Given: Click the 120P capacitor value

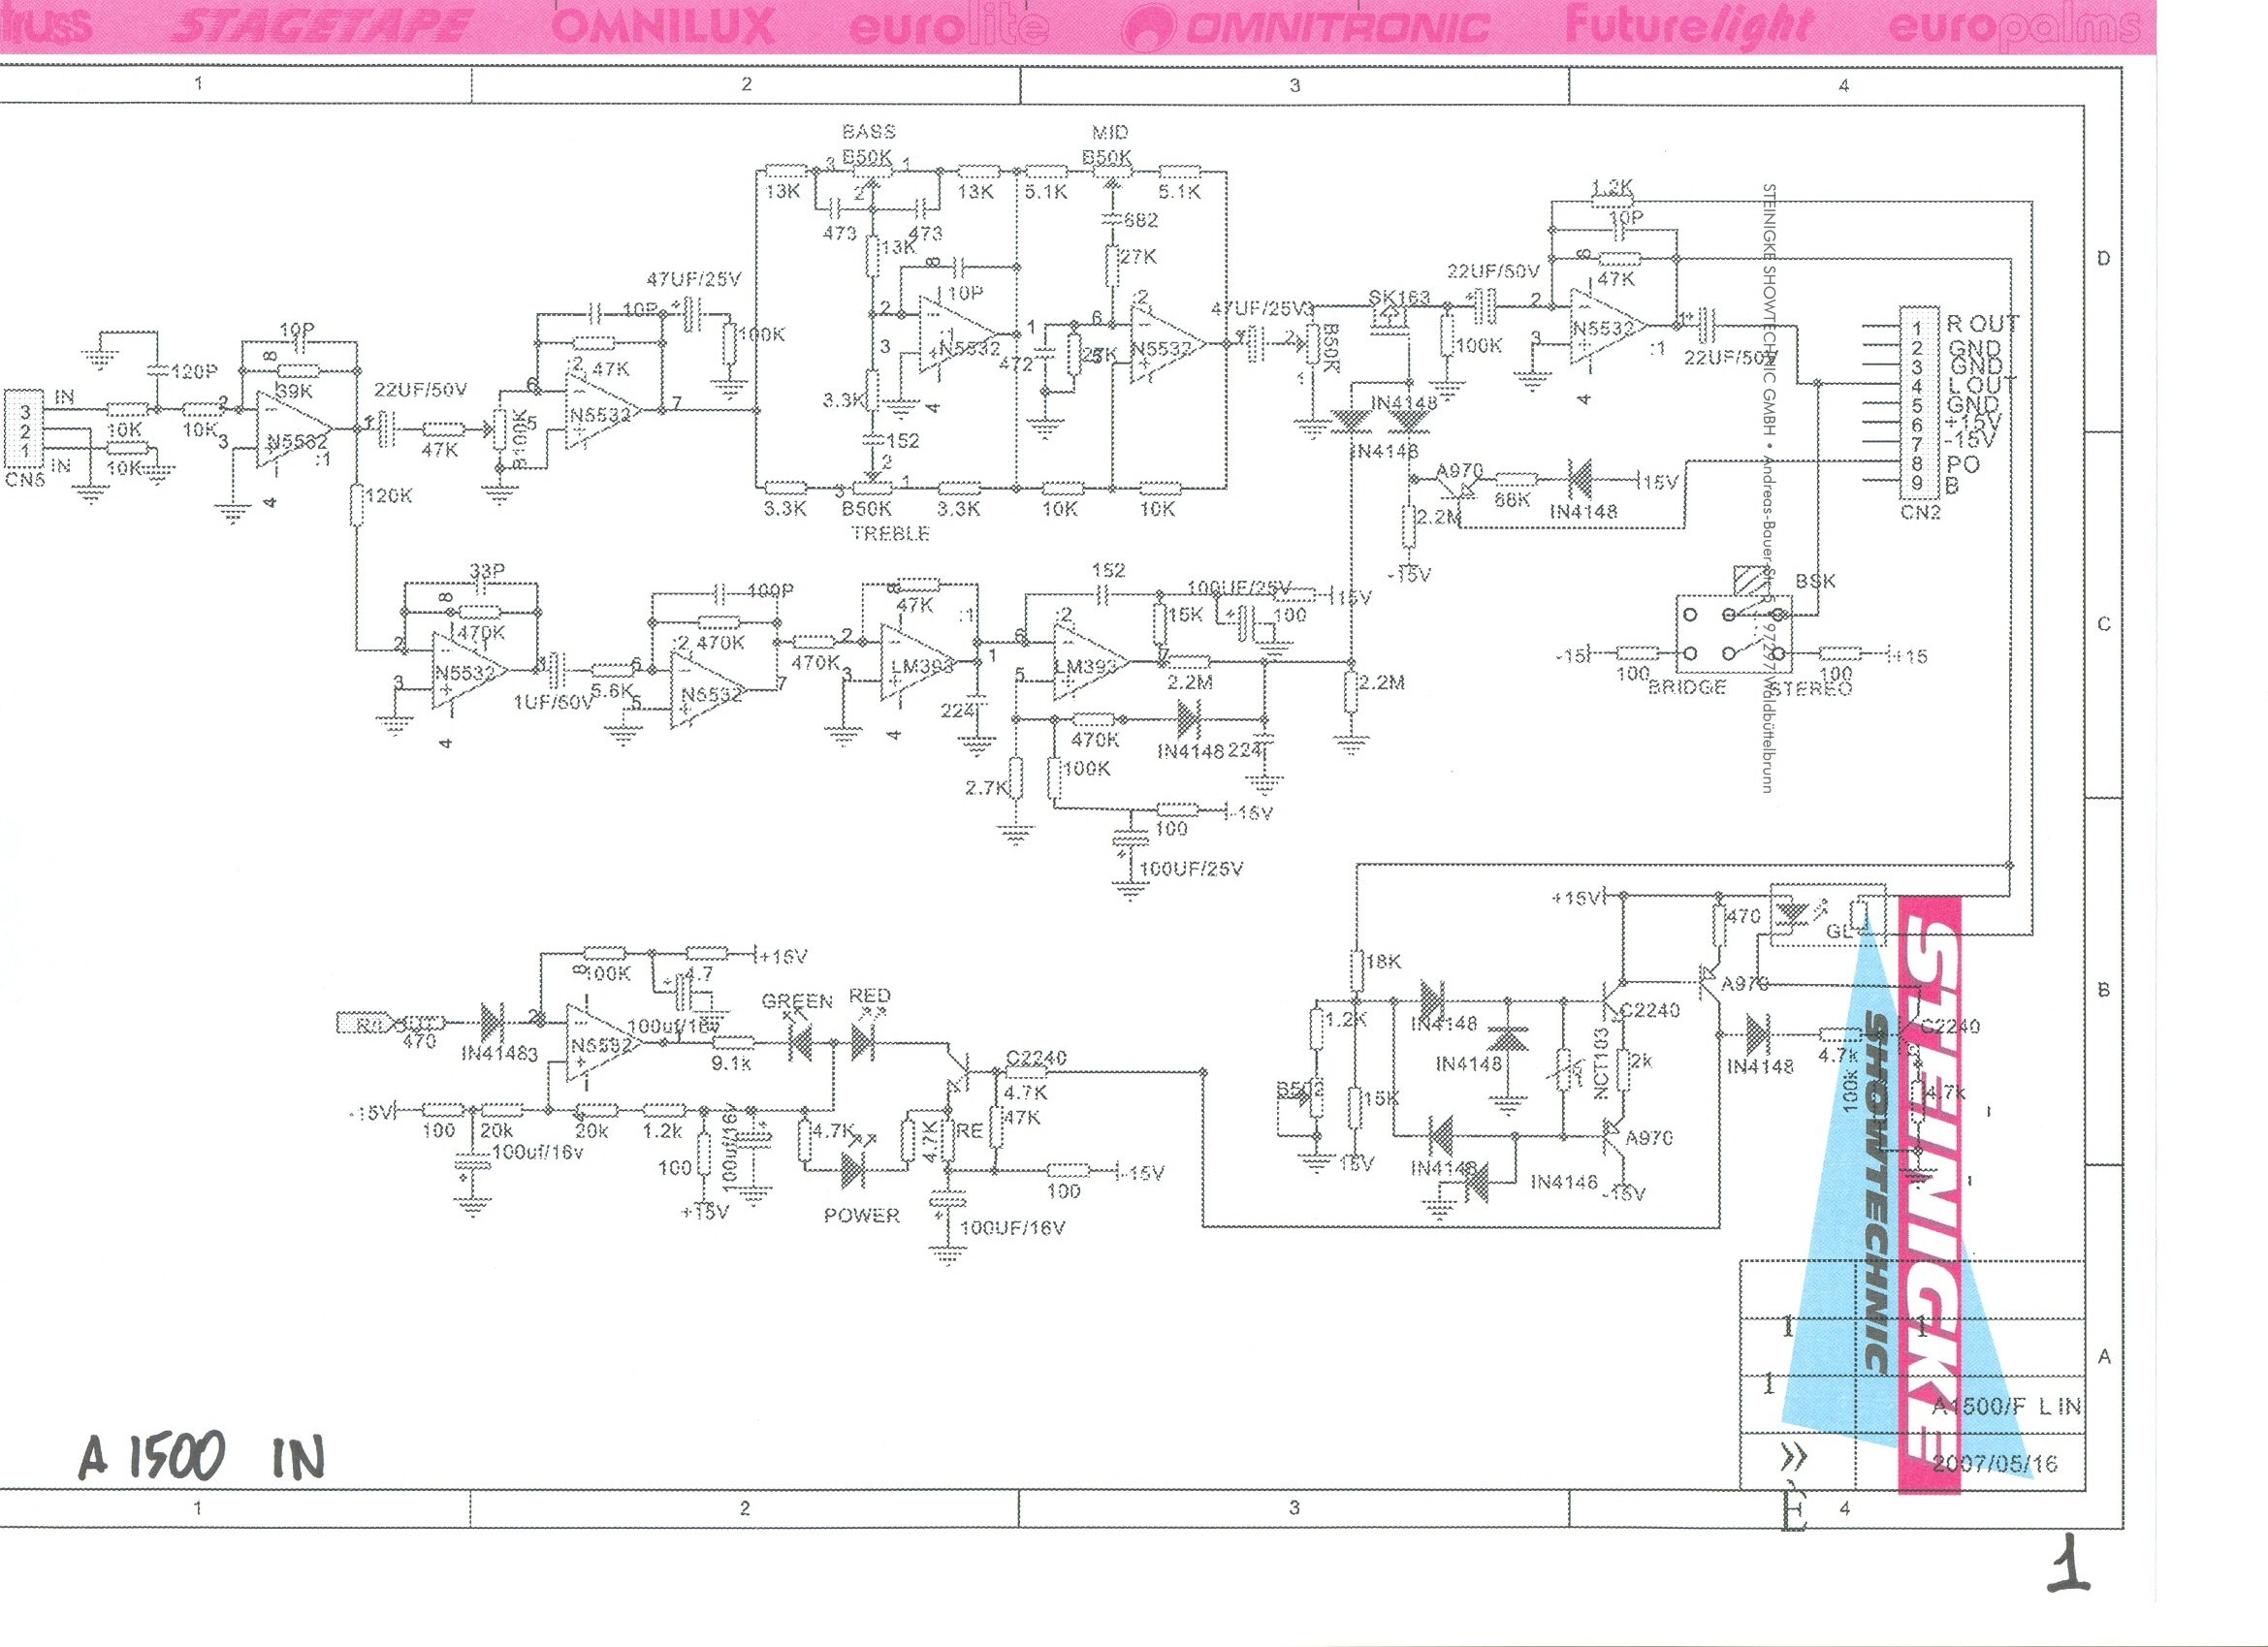Looking at the screenshot, I should click(x=194, y=371).
